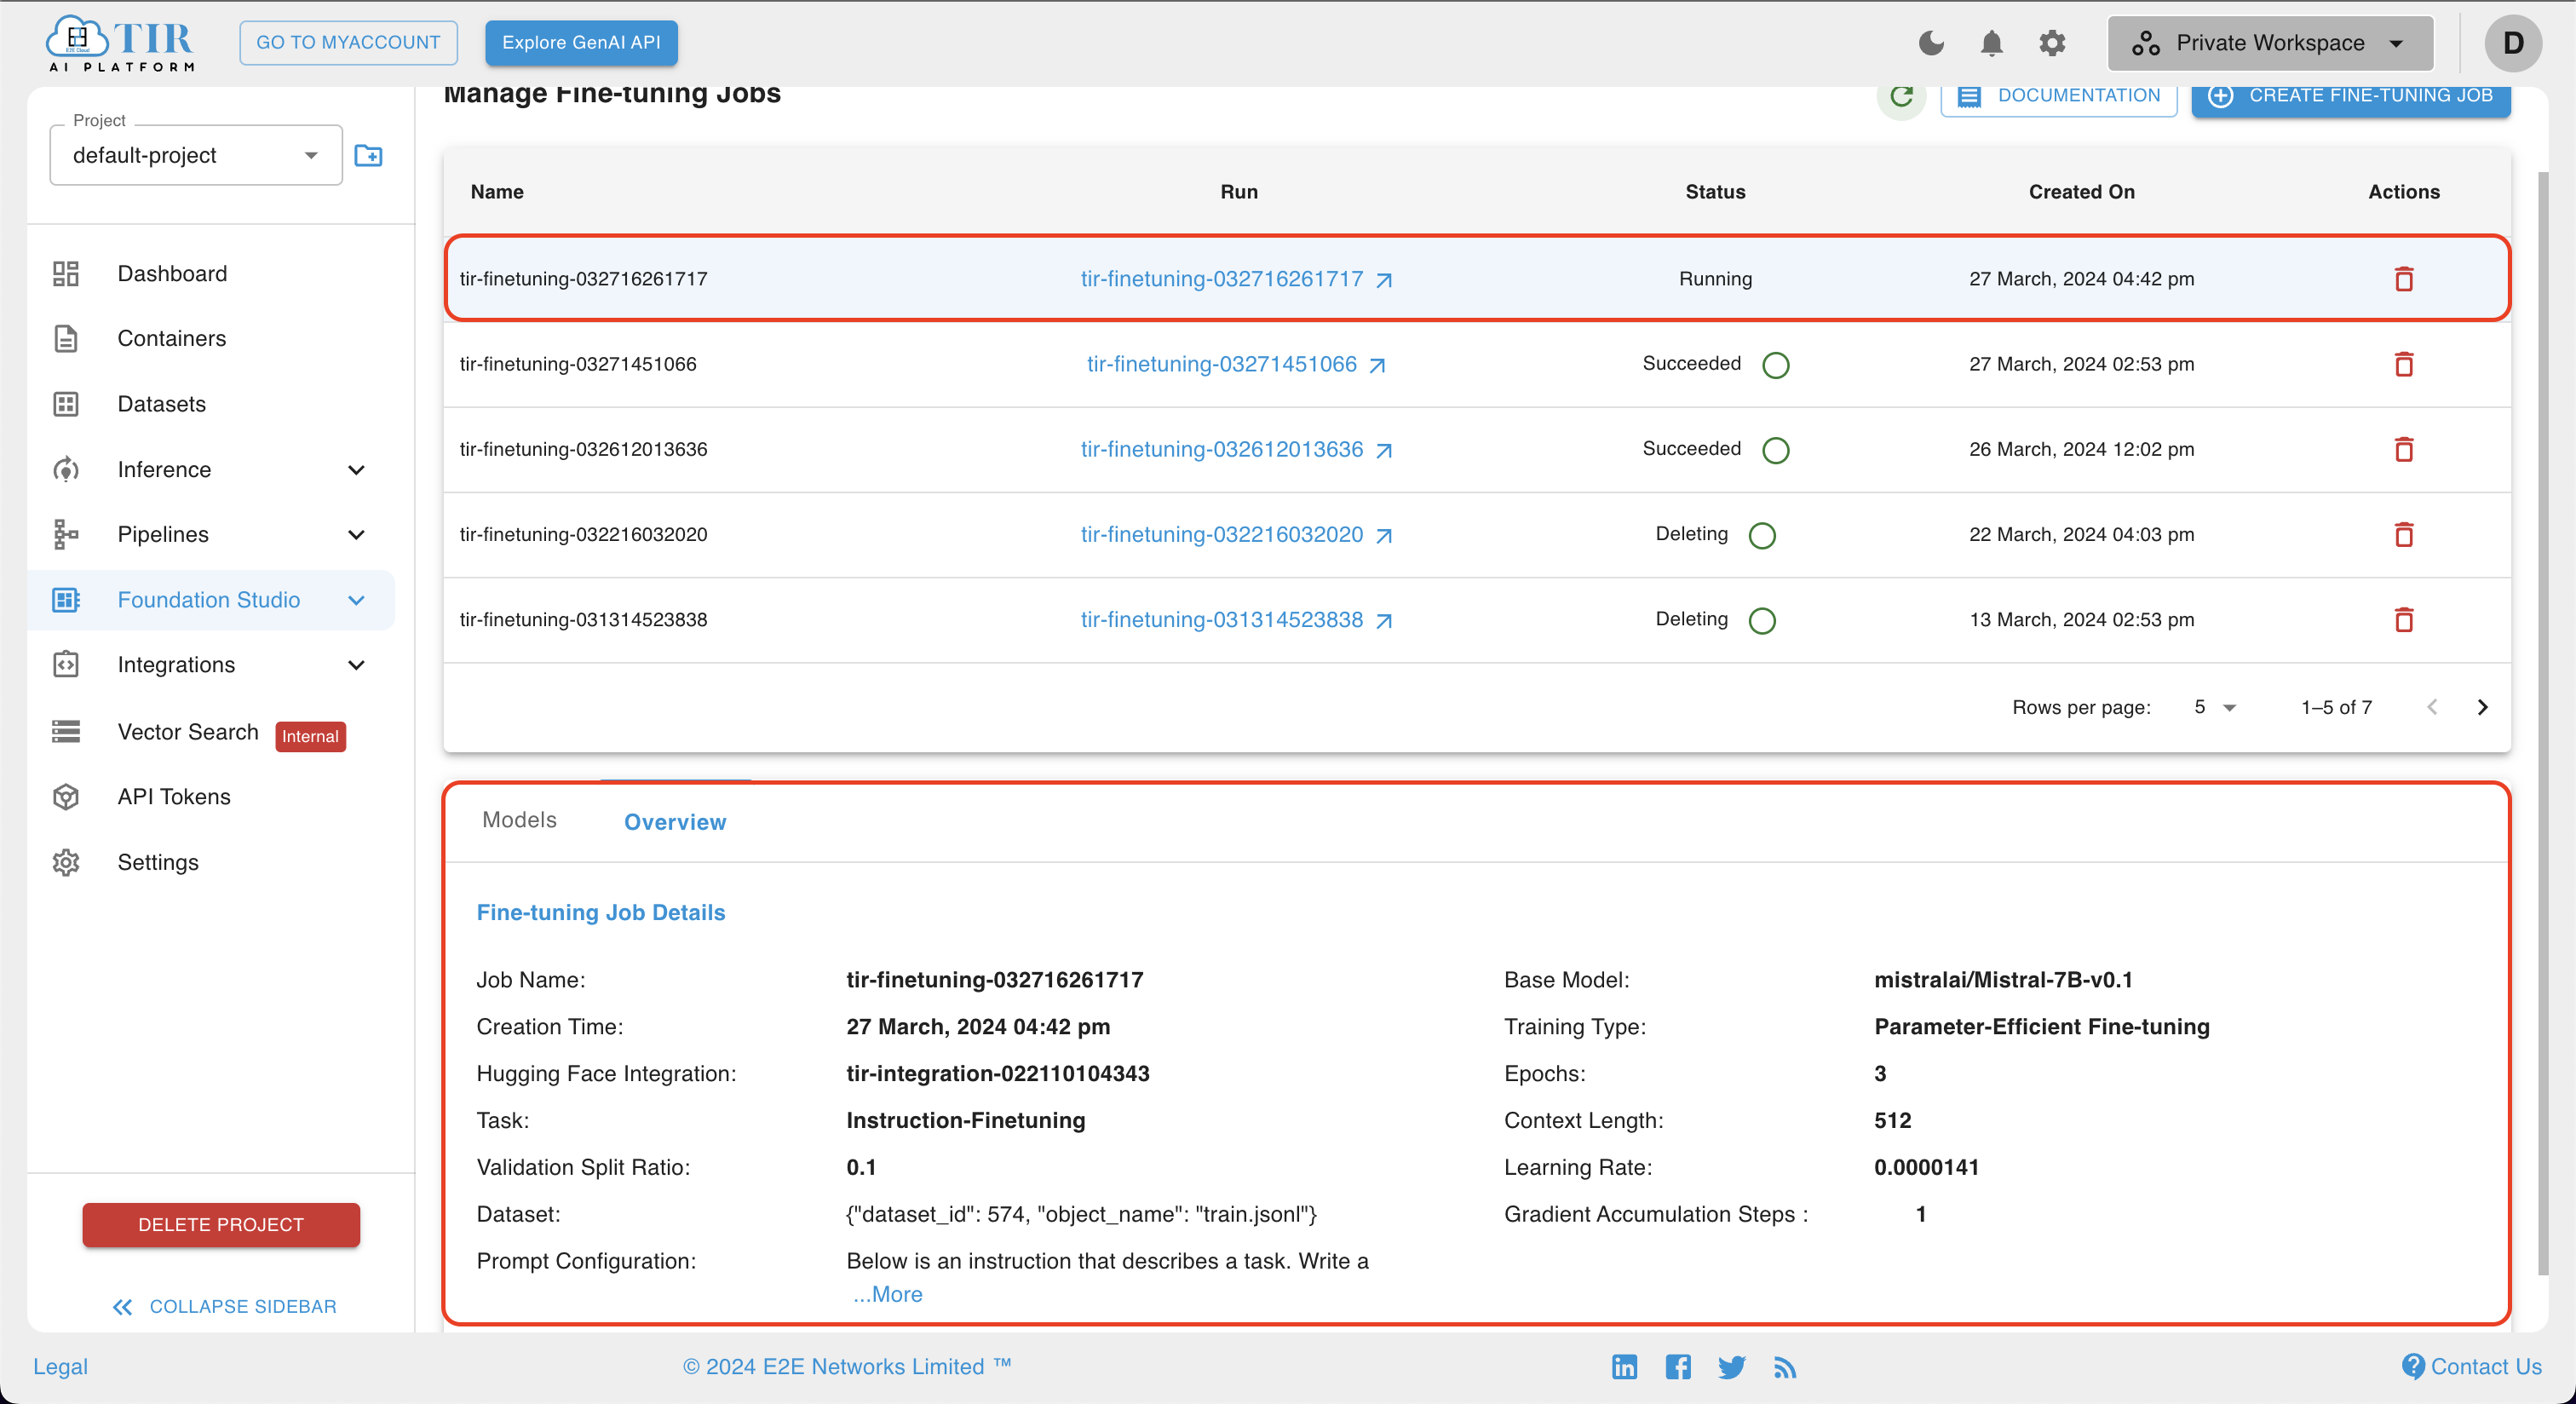Open Dashboard in sidebar
This screenshot has height=1404, width=2576.
172,274
